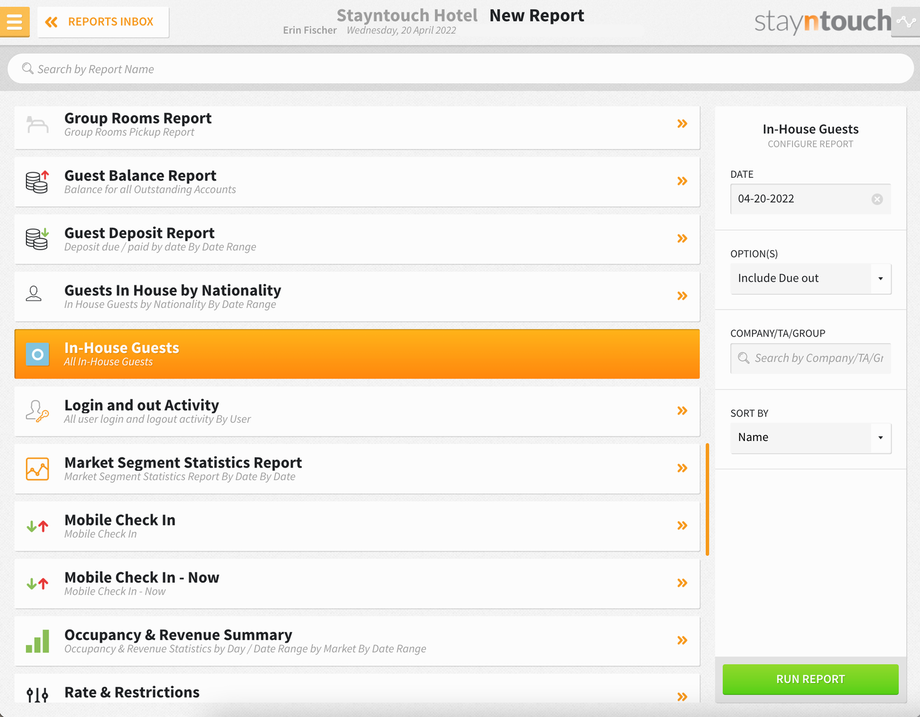Click chart icon for Market Segment Statistics Report
This screenshot has width=920, height=717.
coord(38,469)
